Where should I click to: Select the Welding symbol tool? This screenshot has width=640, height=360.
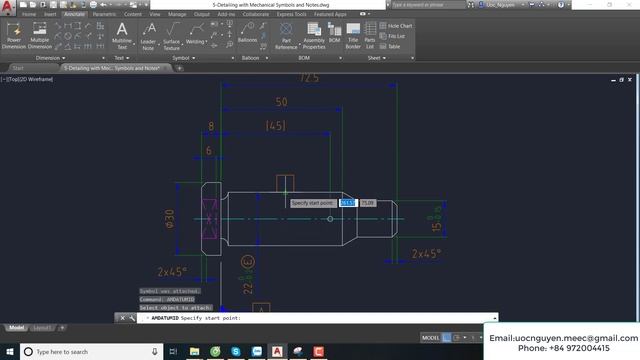click(x=196, y=34)
